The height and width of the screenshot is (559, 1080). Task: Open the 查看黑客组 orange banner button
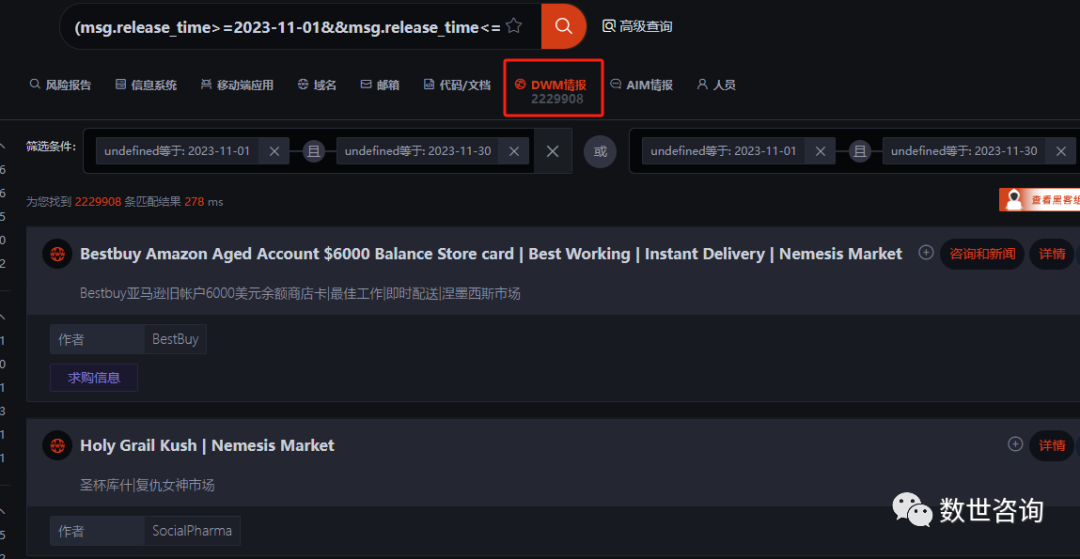[x=1040, y=200]
